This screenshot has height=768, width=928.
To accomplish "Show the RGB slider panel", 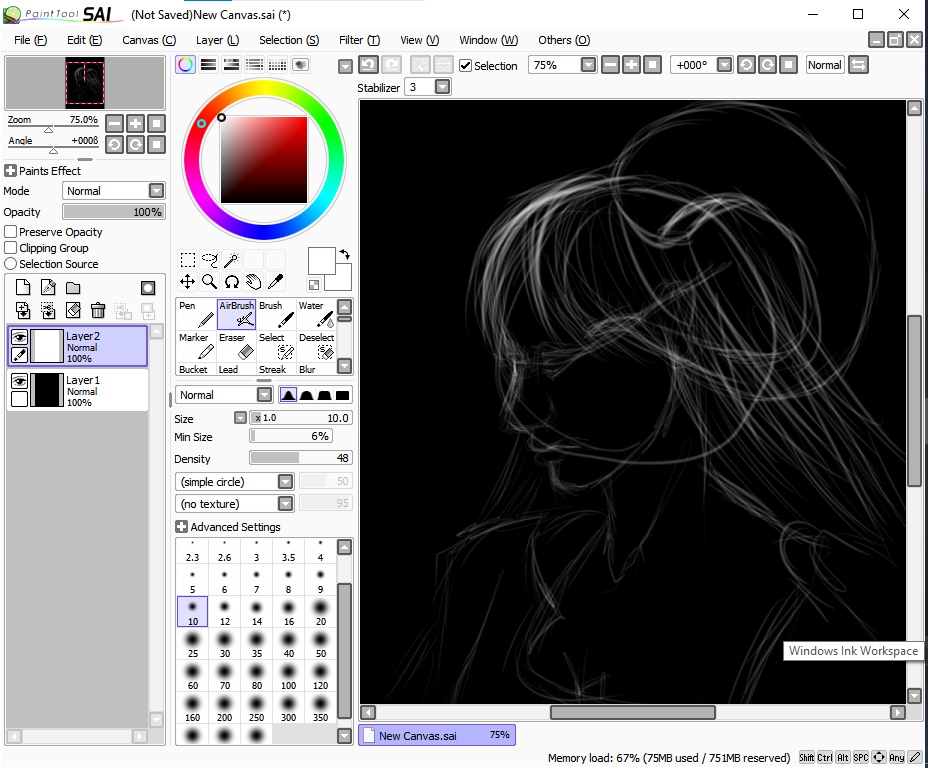I will click(x=208, y=64).
